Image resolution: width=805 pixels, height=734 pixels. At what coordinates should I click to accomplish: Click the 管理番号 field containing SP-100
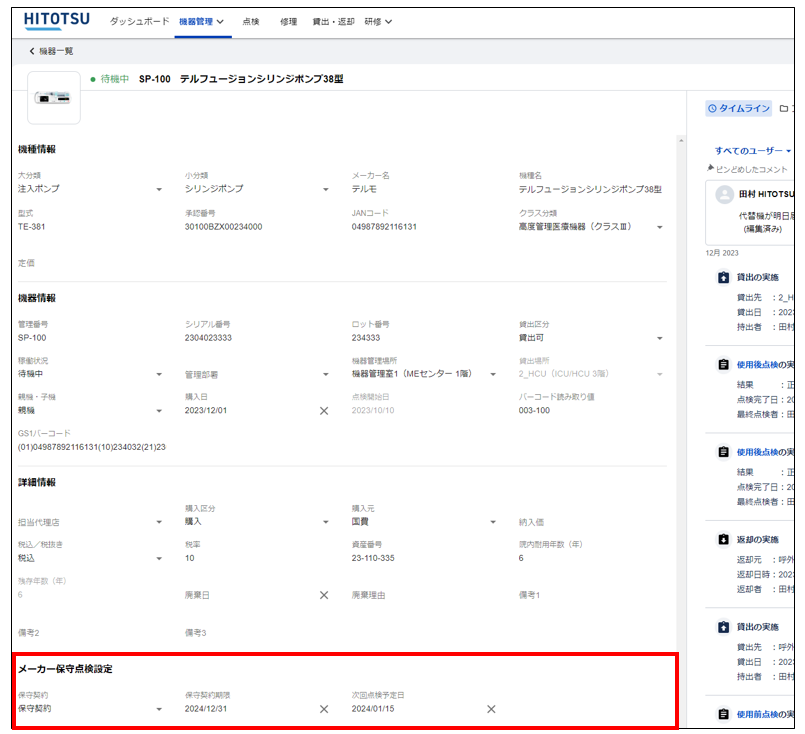90,338
